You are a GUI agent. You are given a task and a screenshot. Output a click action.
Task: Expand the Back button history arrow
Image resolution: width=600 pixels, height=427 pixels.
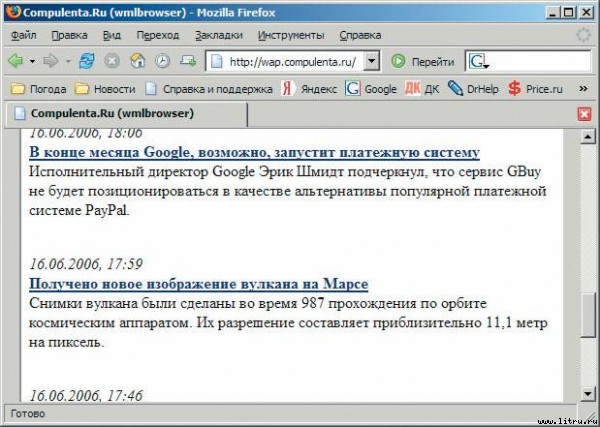pos(30,61)
